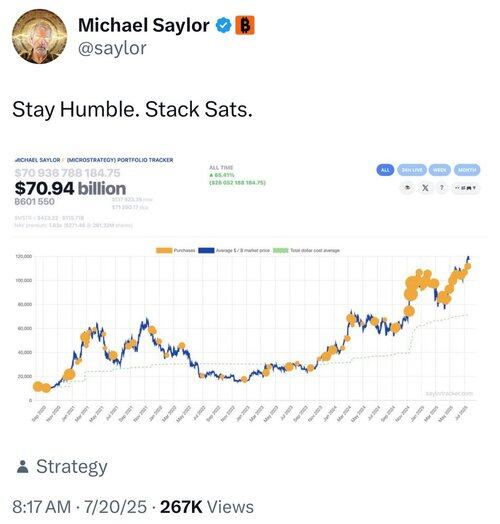The height and width of the screenshot is (524, 500).
Task: Click Michael Saylor's profile avatar
Action: [39, 36]
